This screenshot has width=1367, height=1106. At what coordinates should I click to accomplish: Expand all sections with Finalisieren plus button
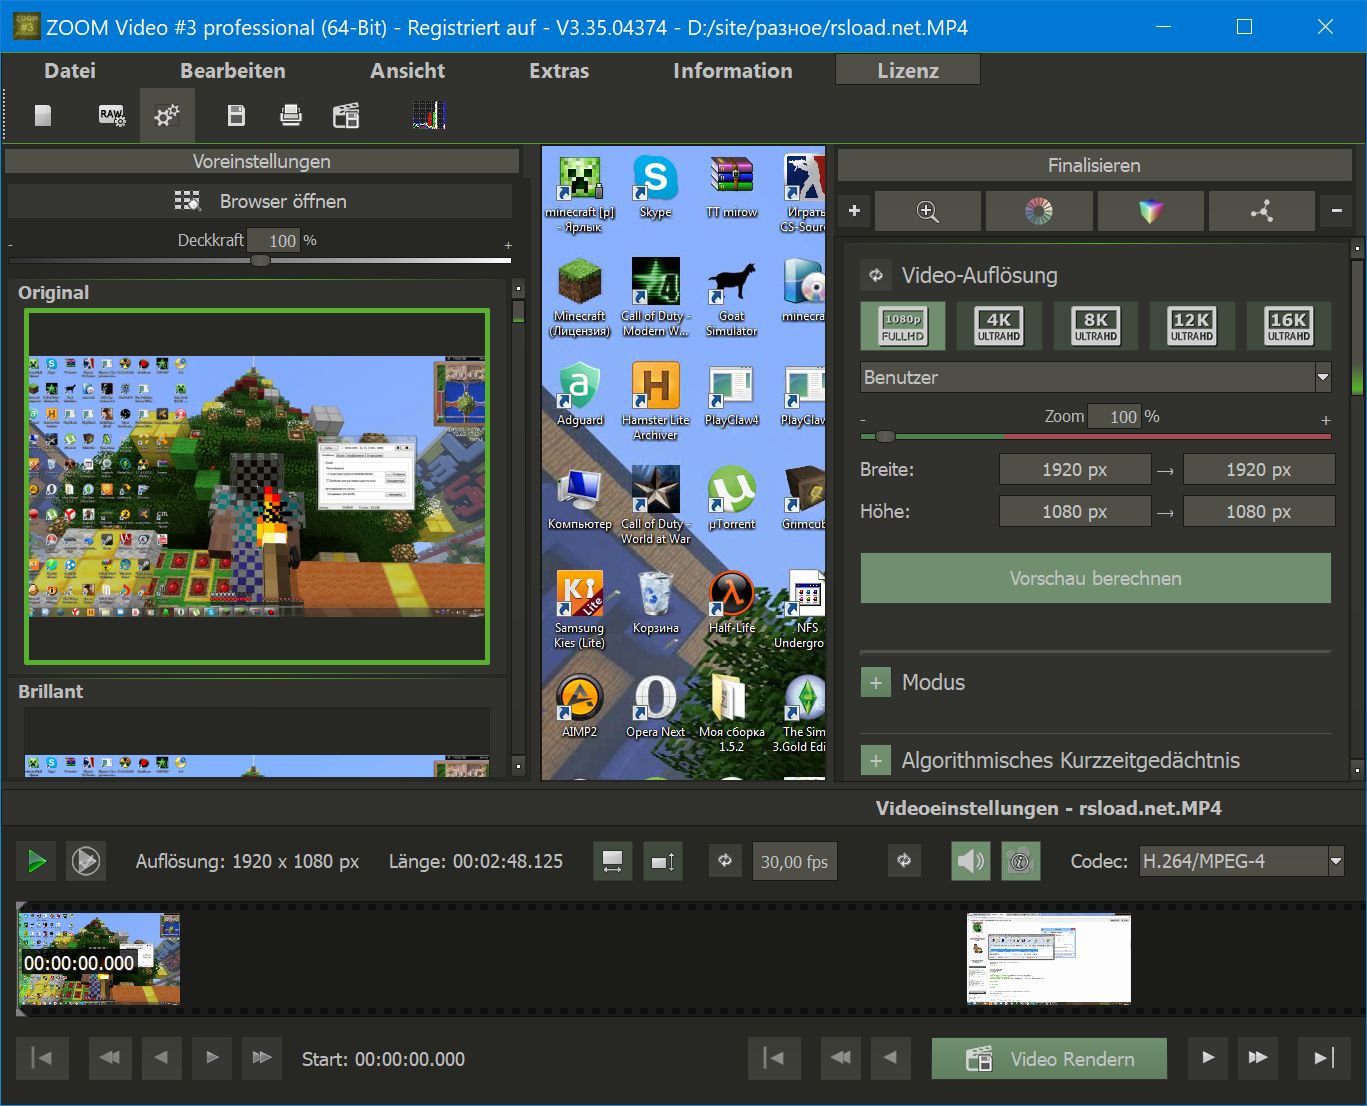[854, 211]
